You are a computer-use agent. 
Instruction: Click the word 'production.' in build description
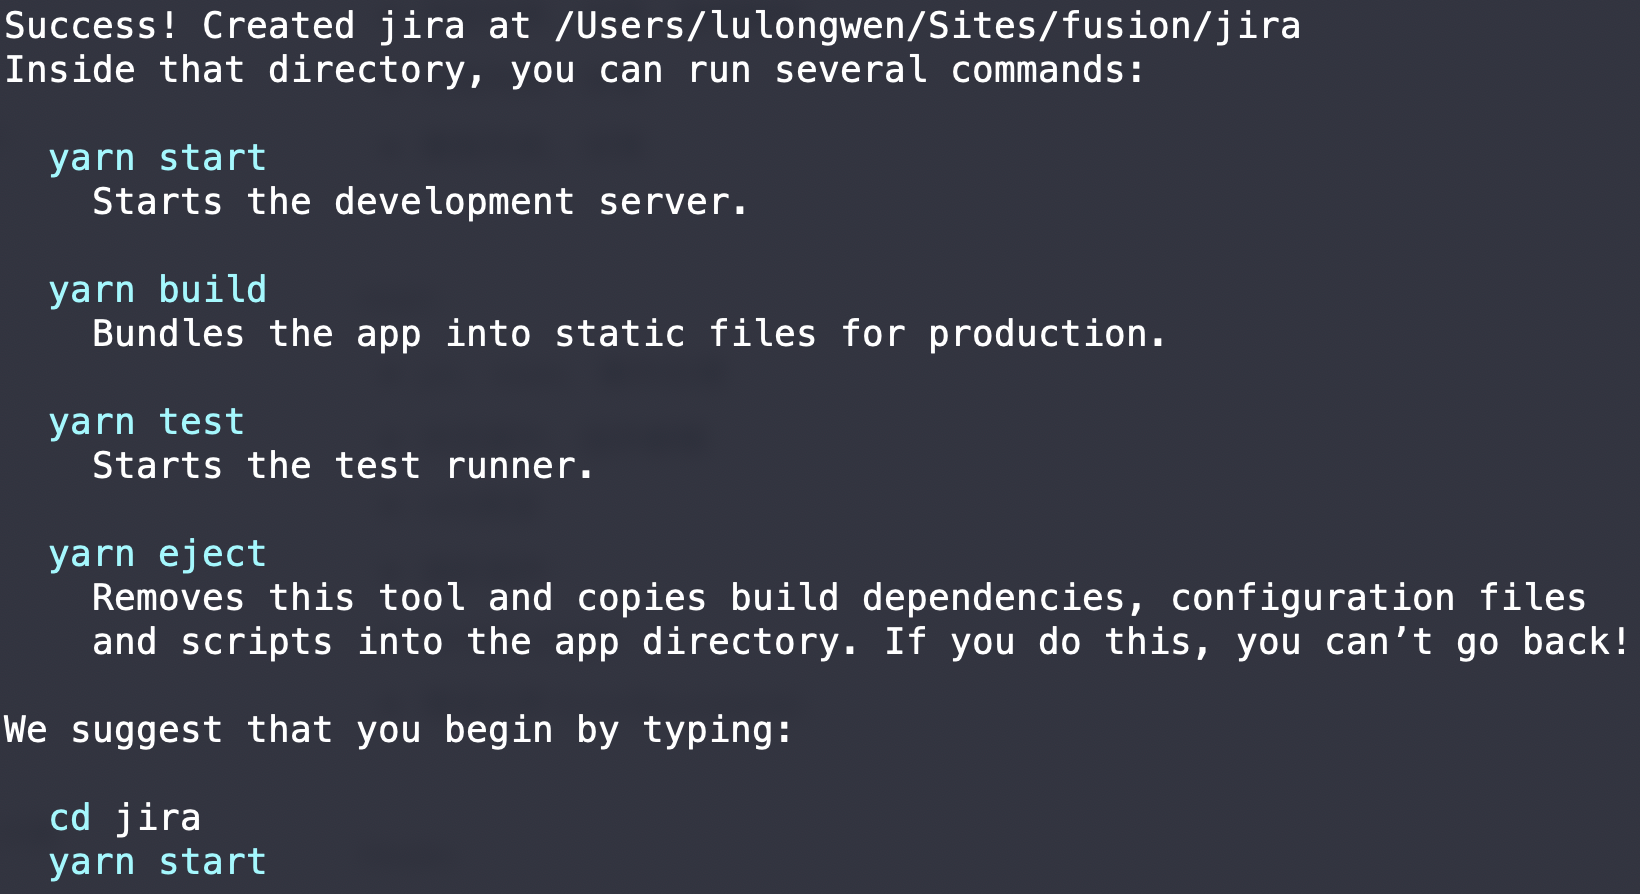(1047, 334)
